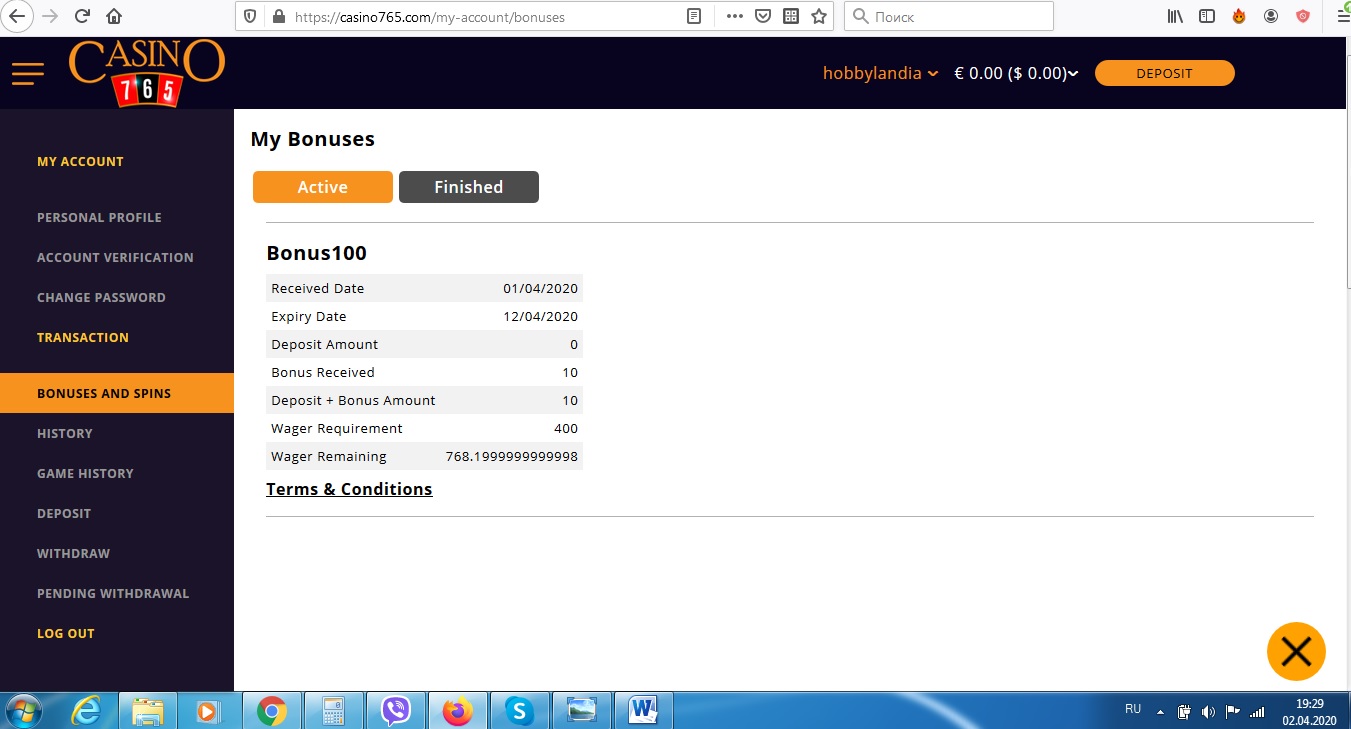Launch Internet Explorer from taskbar

(x=86, y=710)
